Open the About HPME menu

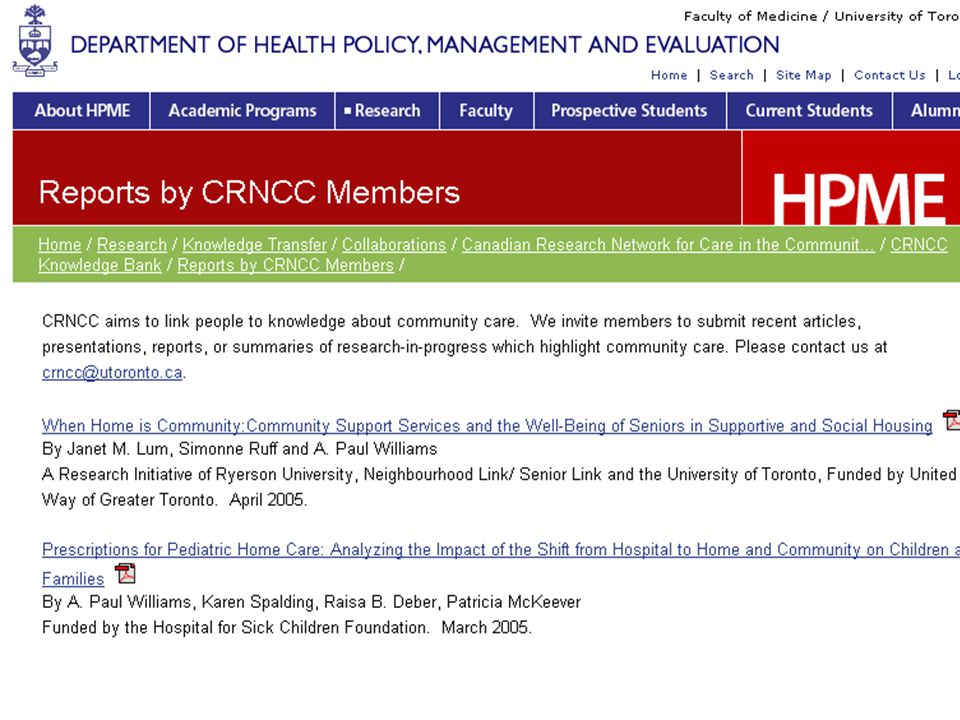pyautogui.click(x=81, y=111)
